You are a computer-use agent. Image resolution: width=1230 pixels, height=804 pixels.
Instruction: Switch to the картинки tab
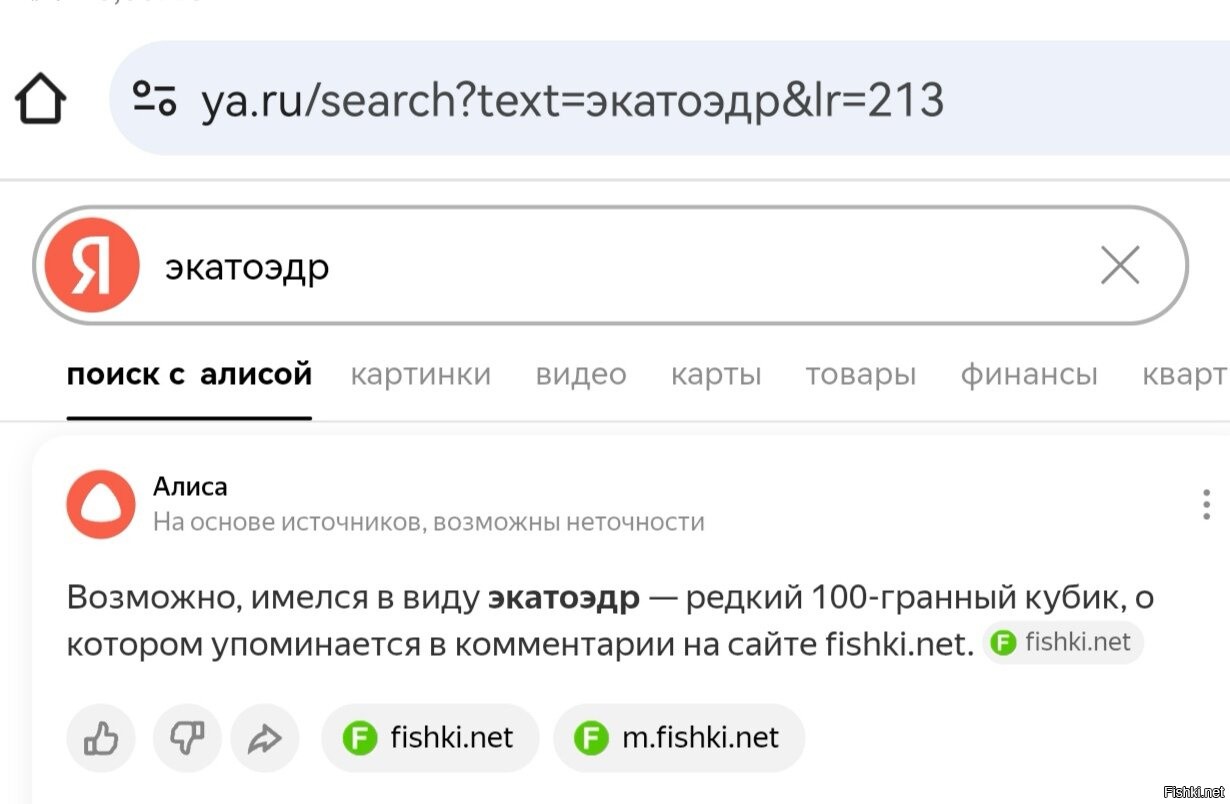coord(421,375)
